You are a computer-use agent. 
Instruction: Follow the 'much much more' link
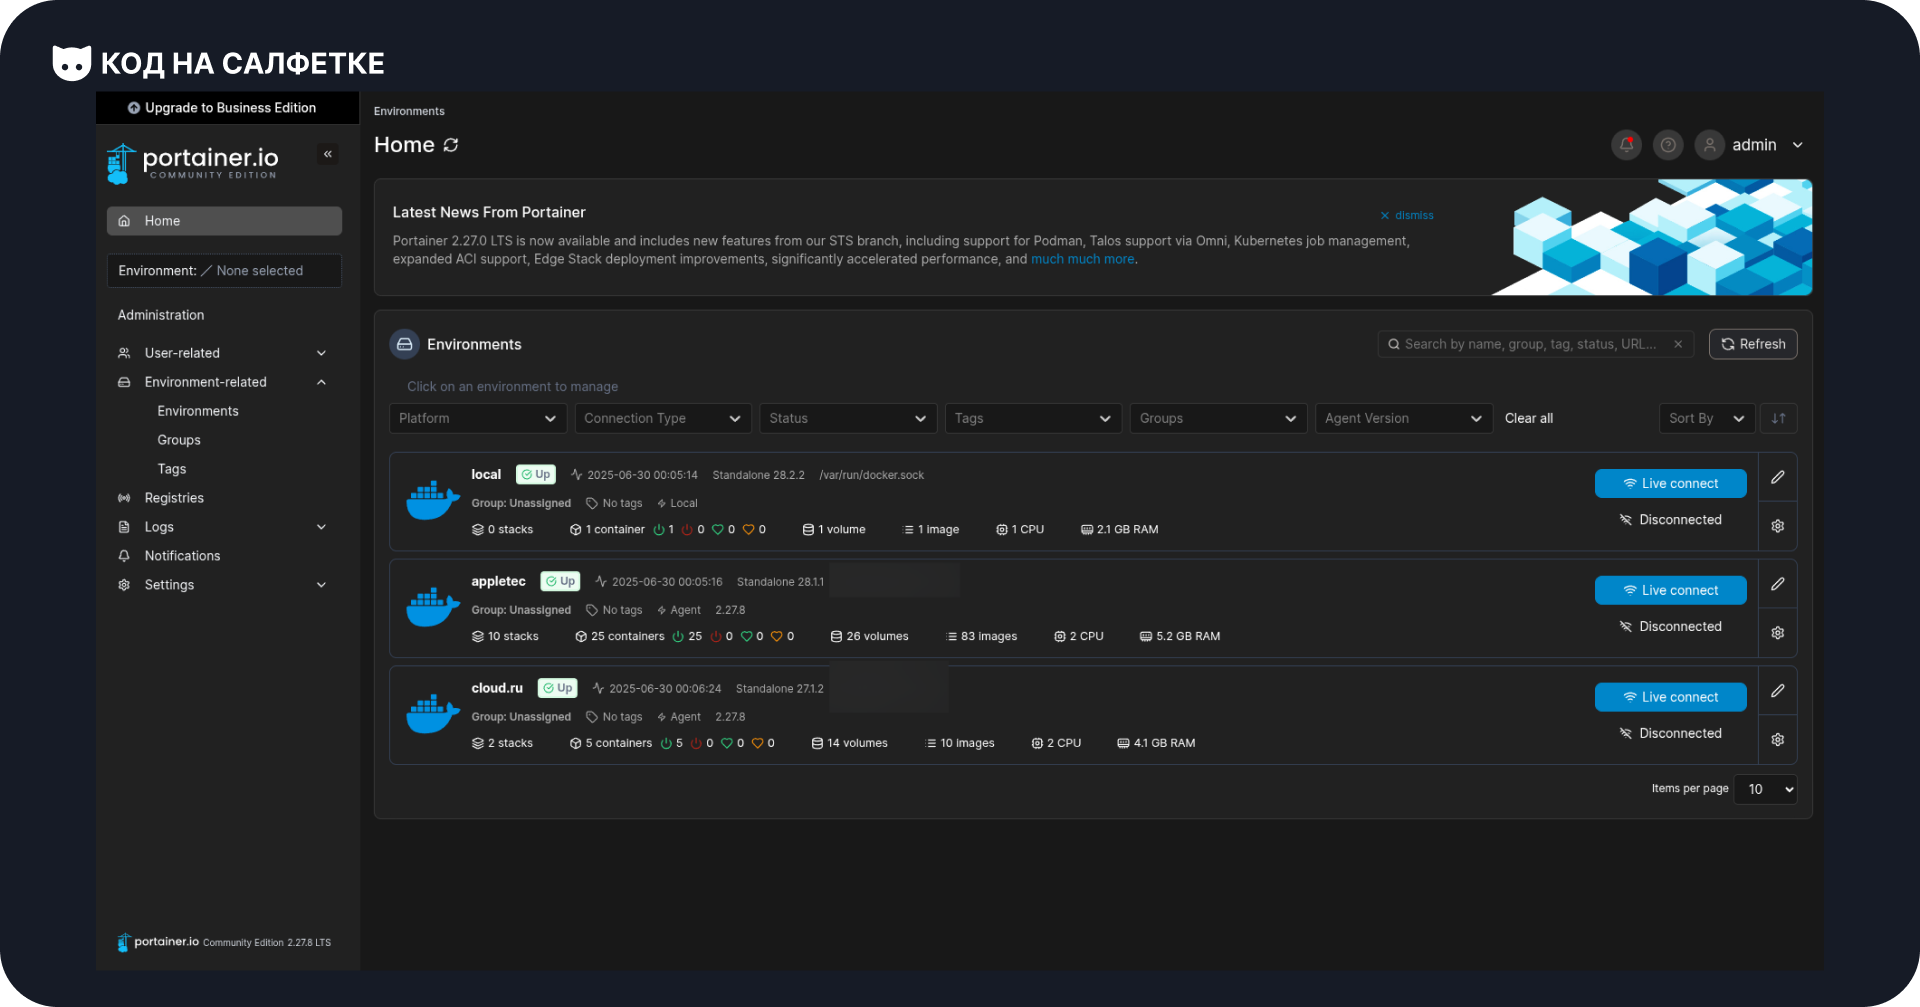1083,259
